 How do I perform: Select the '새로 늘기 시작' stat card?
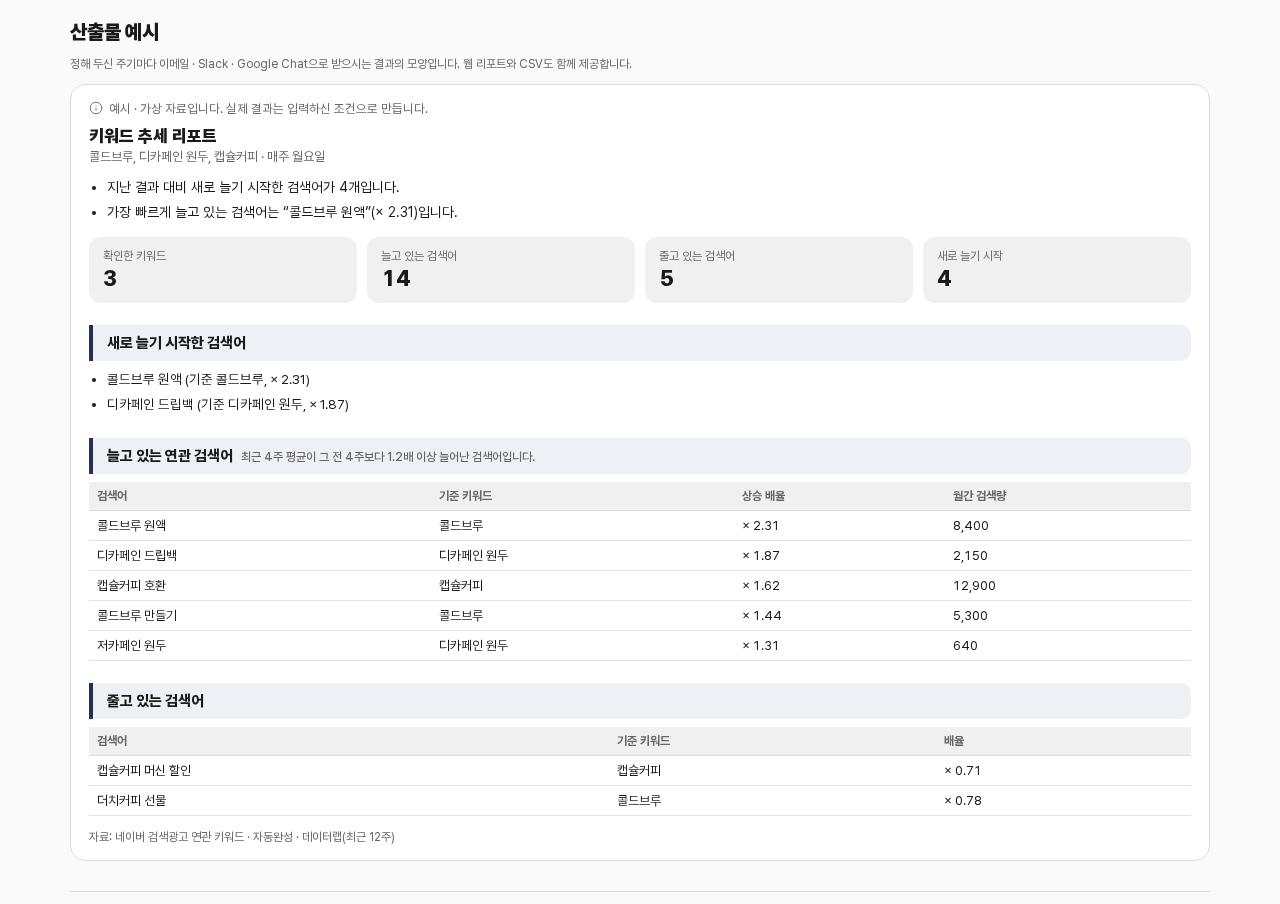coord(1057,270)
